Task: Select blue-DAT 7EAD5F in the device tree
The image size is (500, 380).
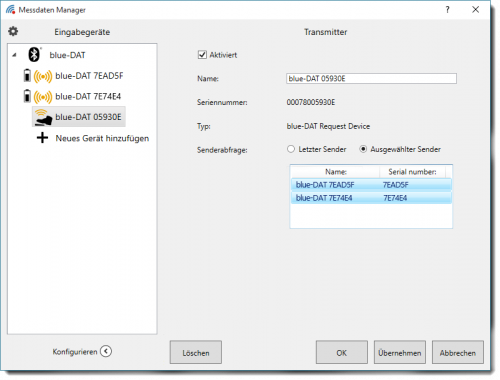Action: pyautogui.click(x=89, y=76)
